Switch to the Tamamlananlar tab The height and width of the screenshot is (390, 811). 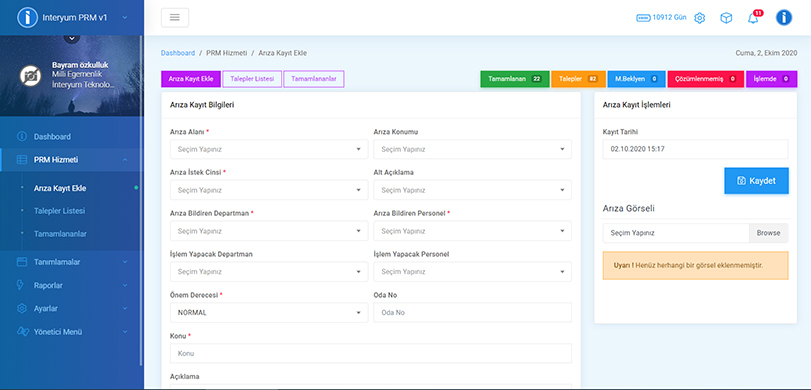tap(314, 79)
